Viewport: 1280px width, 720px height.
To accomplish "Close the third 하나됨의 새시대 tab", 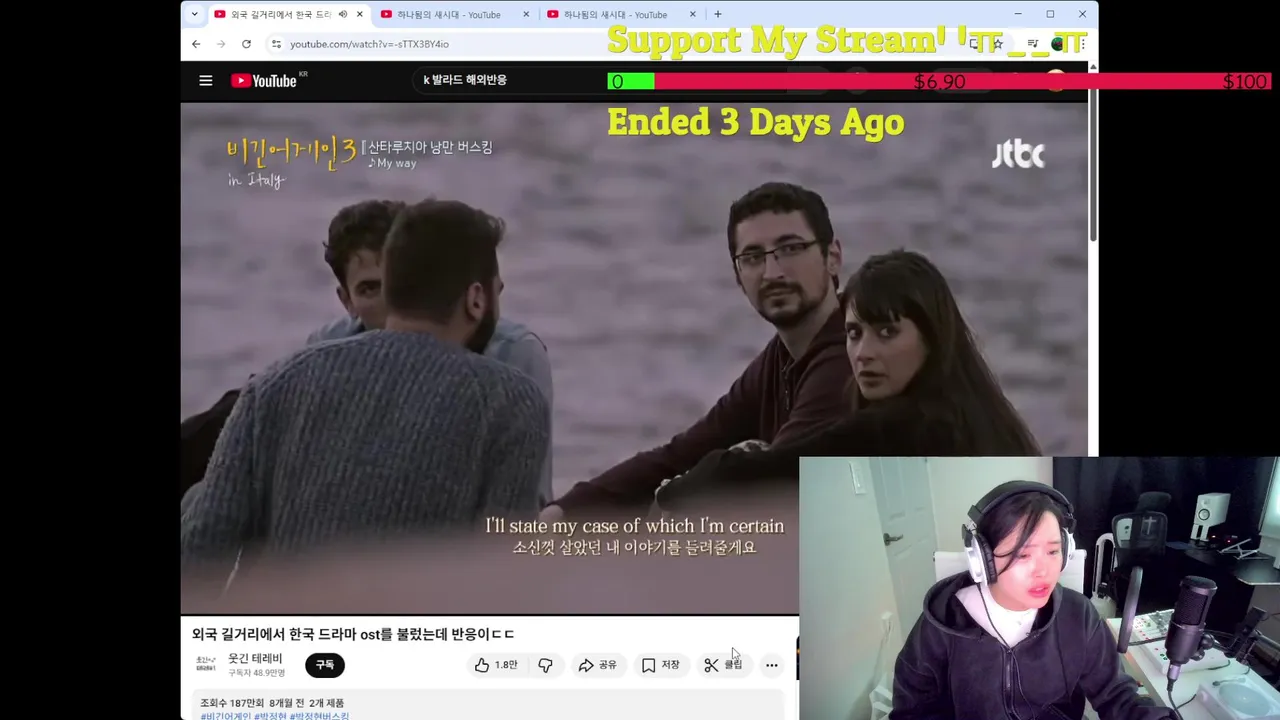I will pos(692,14).
